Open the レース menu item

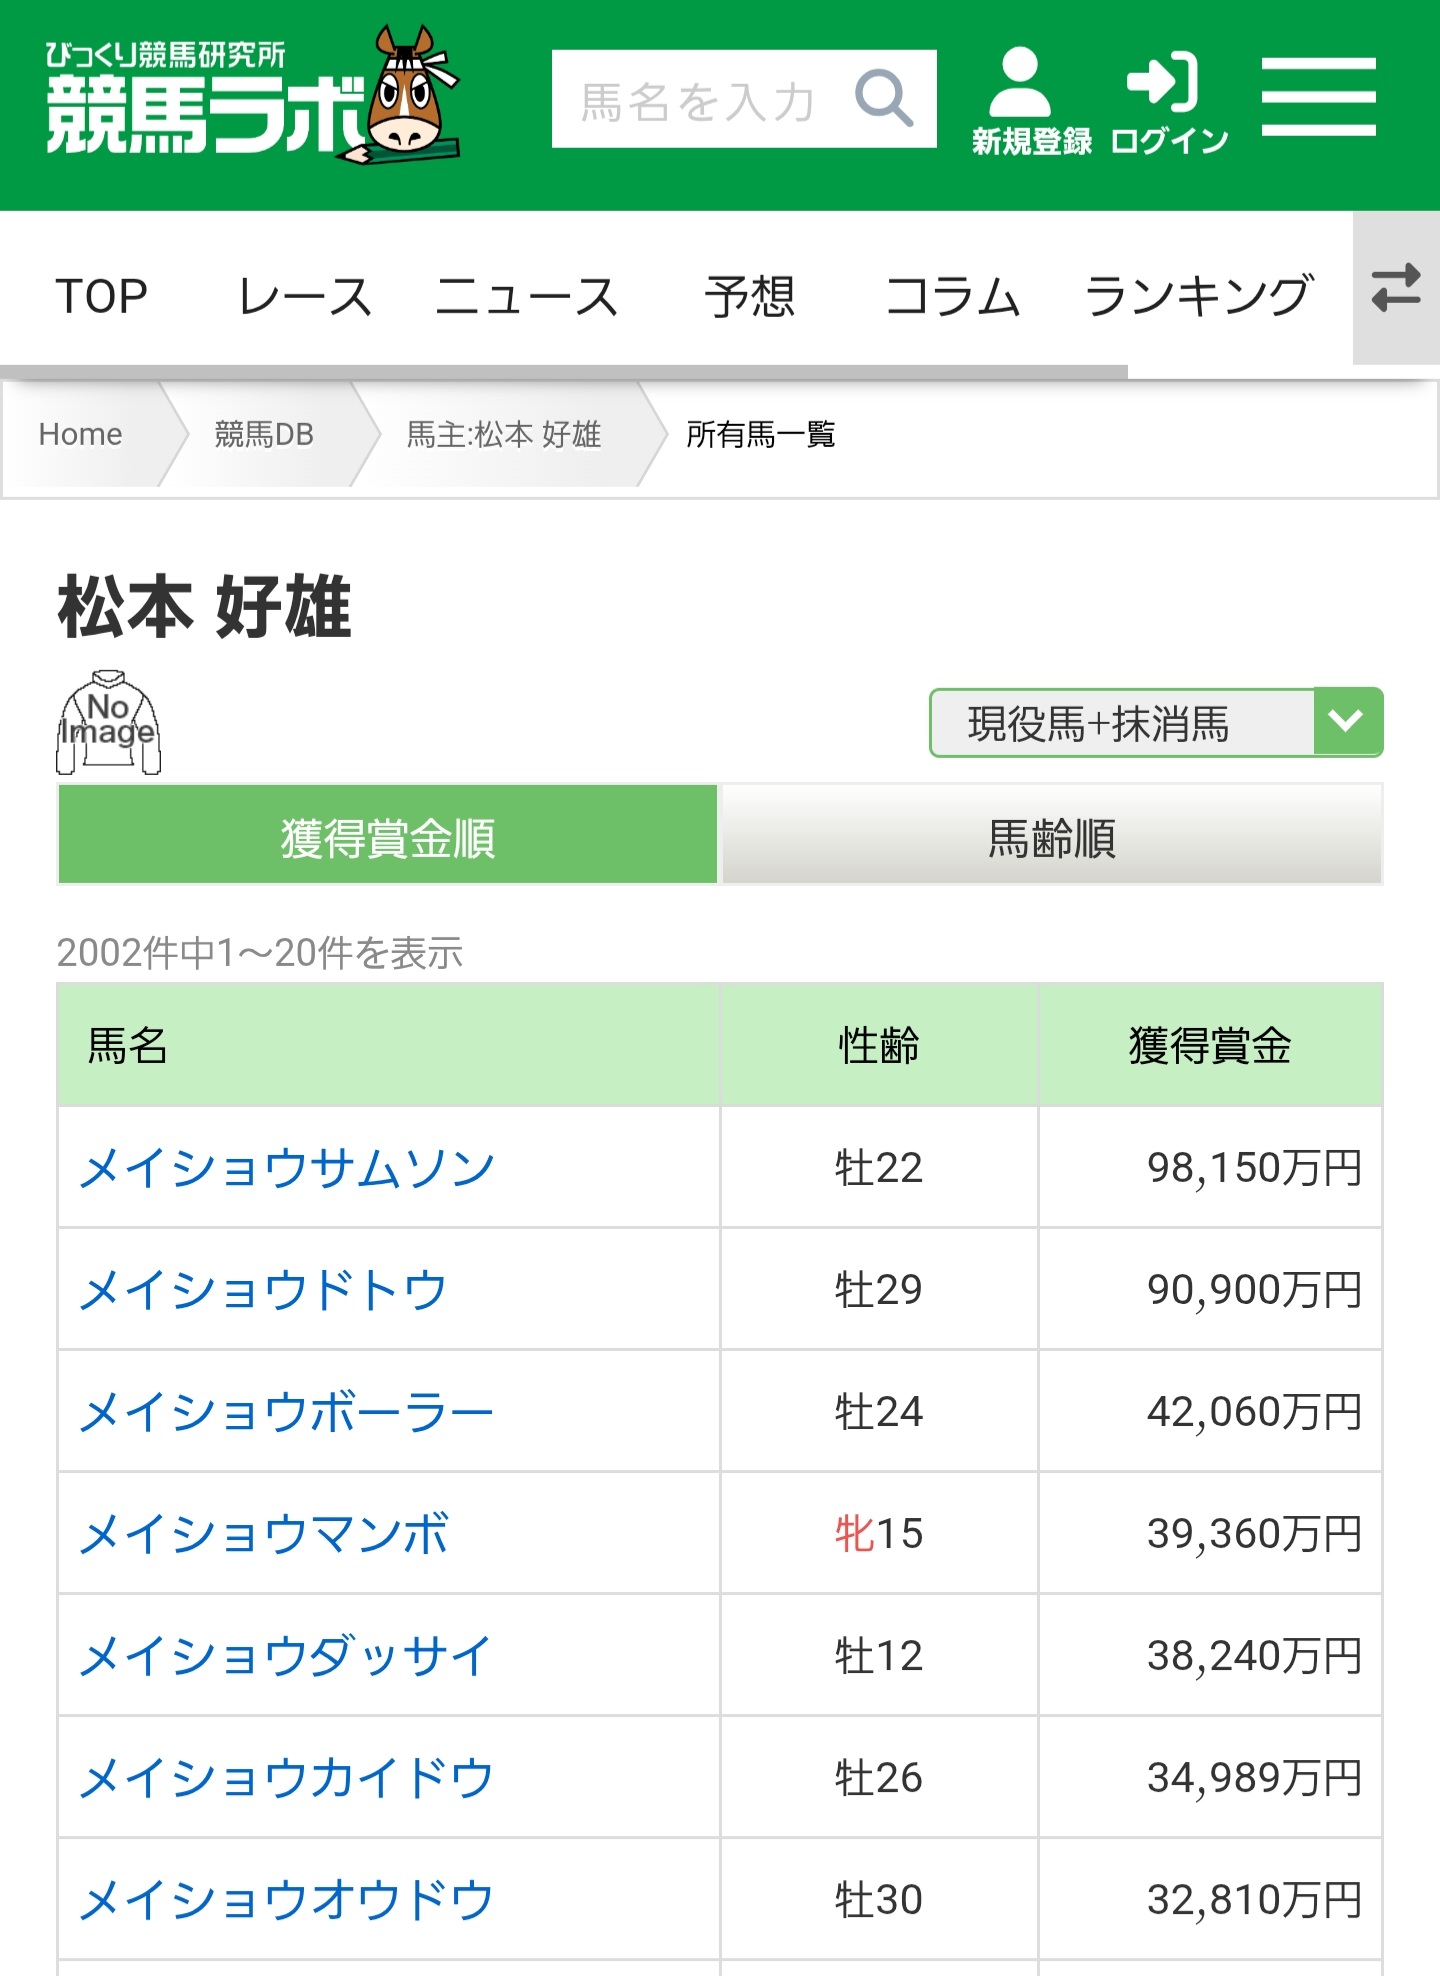click(x=304, y=297)
